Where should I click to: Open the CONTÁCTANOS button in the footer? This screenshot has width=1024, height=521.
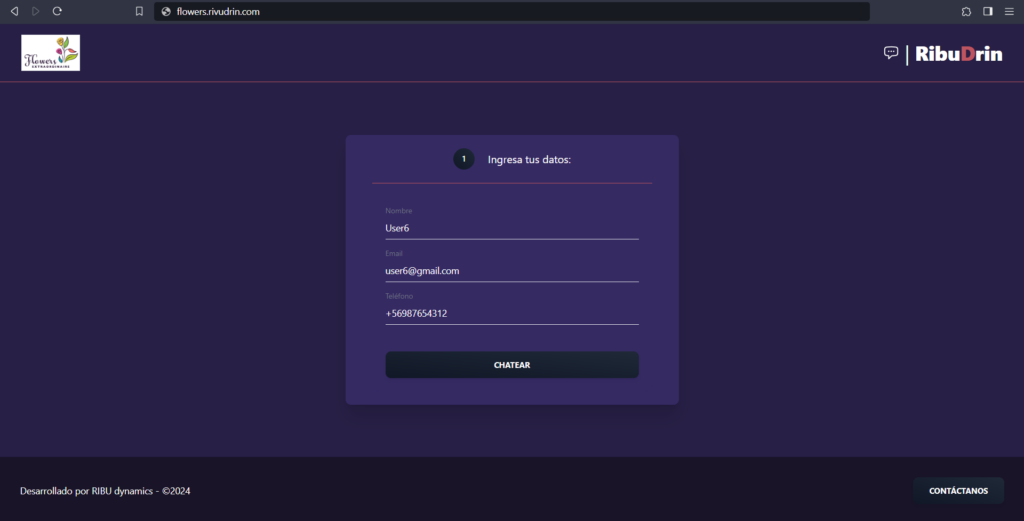[x=958, y=491]
